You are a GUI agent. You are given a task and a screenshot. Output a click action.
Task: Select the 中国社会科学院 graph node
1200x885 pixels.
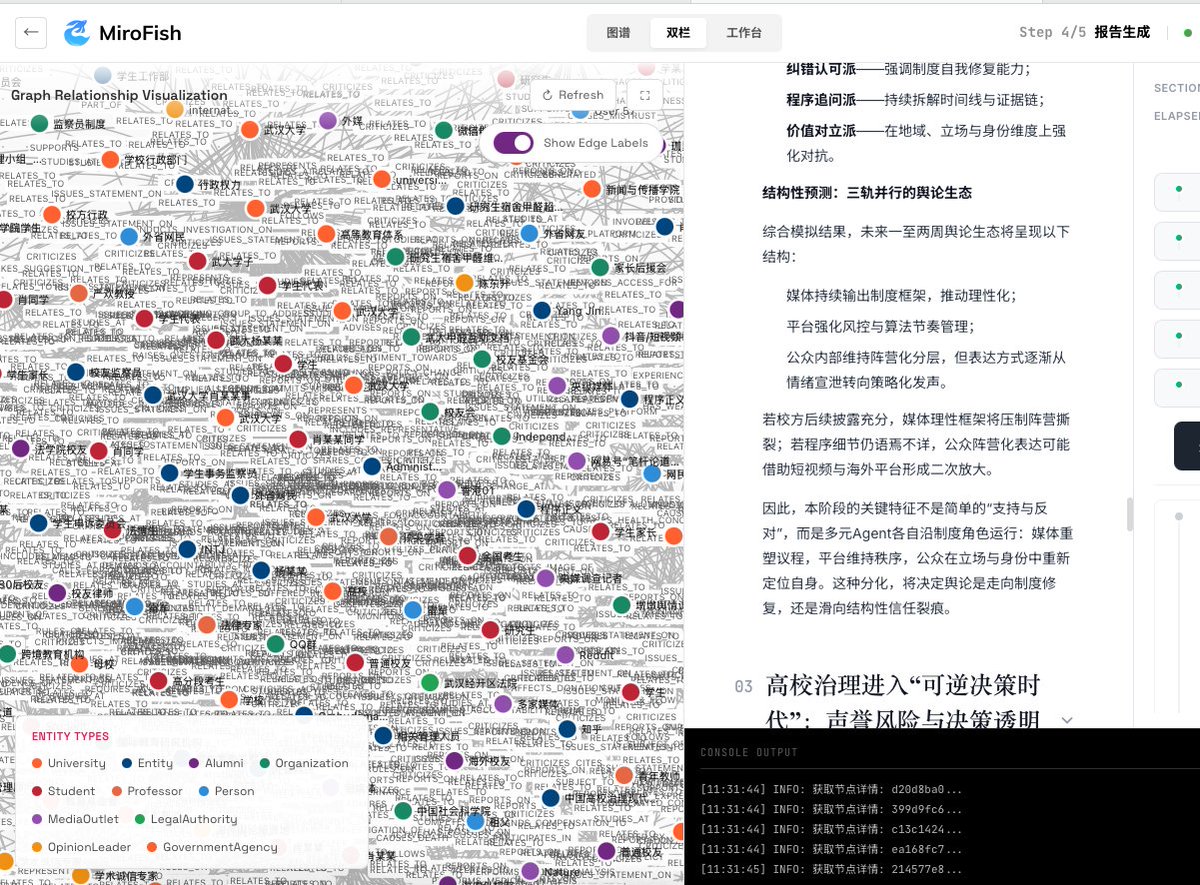pyautogui.click(x=402, y=810)
